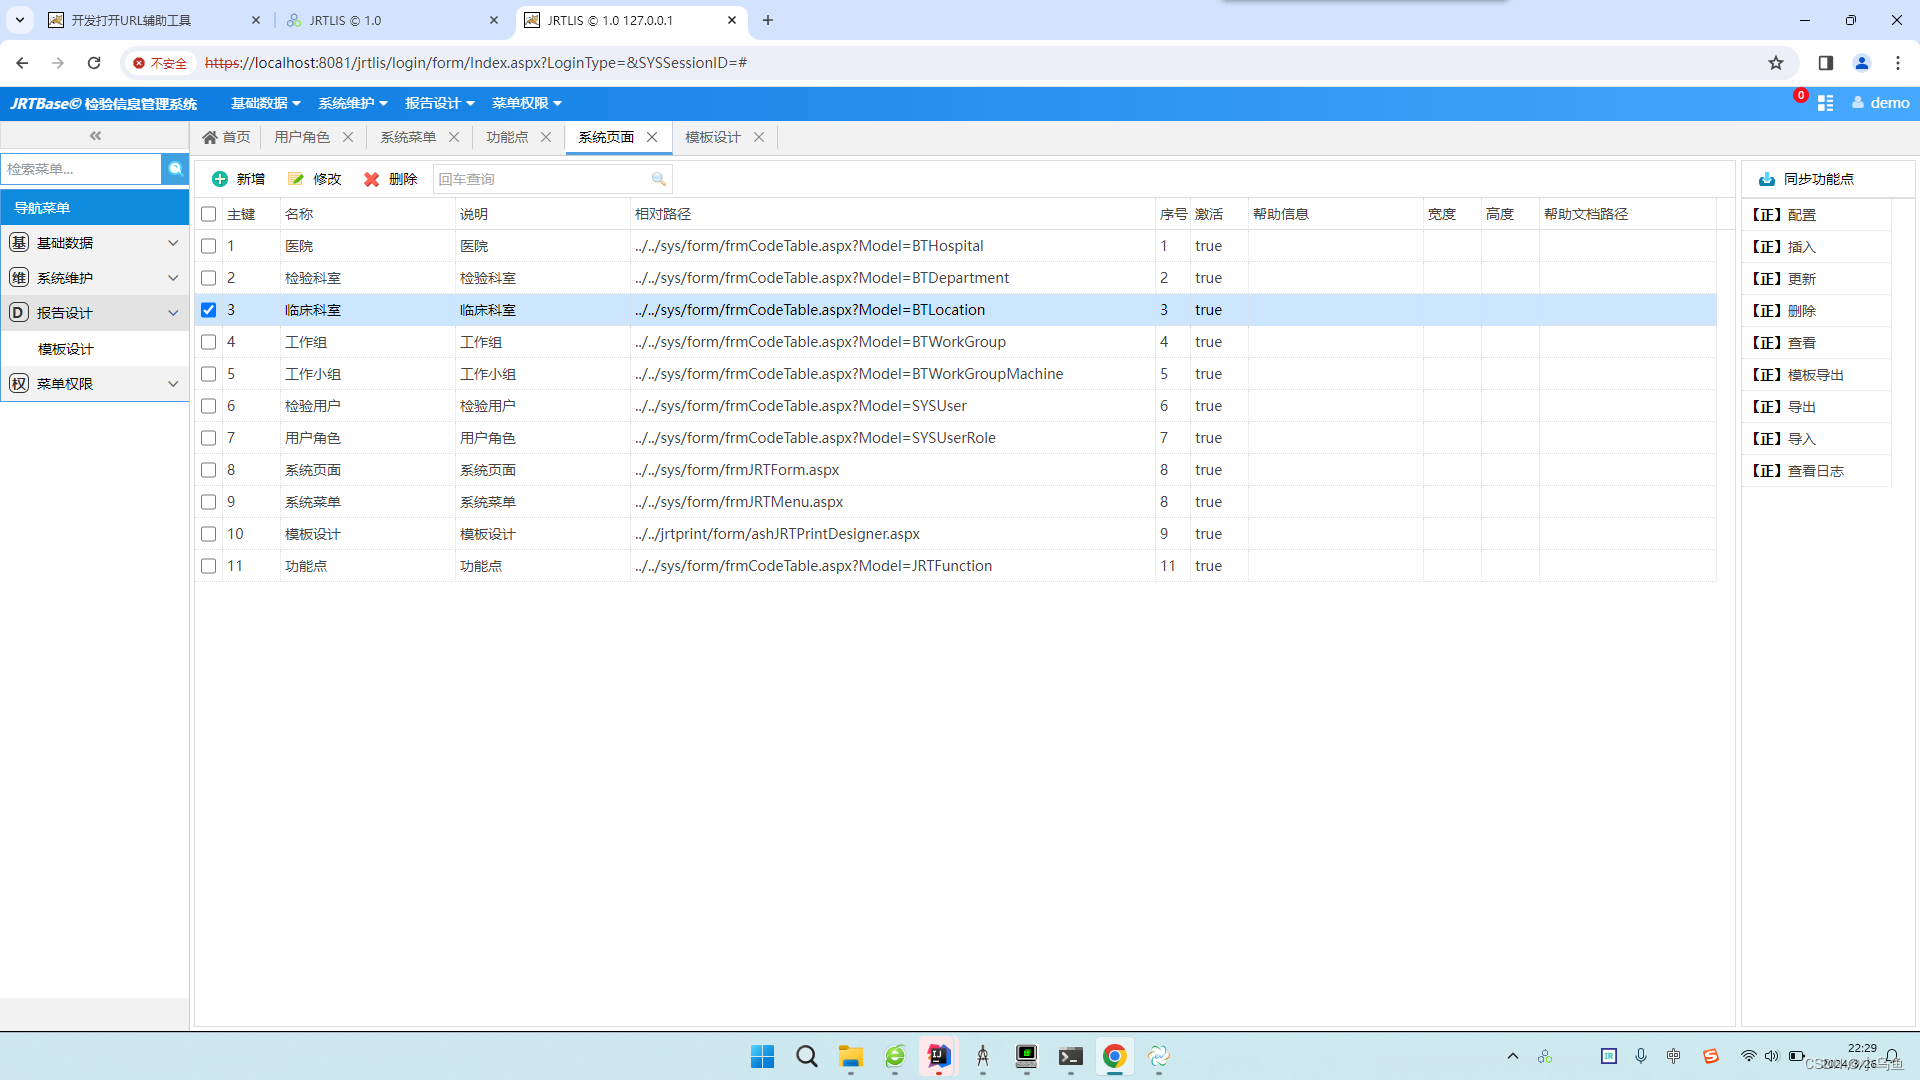
Task: Switch to the 模板设计 tab
Action: point(713,137)
